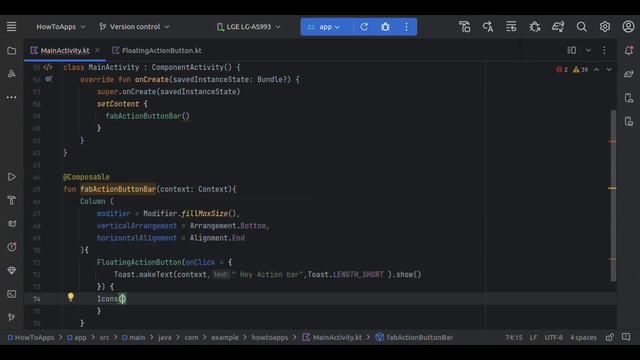The image size is (640, 360).
Task: Change the UTF-8 file encoding
Action: [x=553, y=338]
